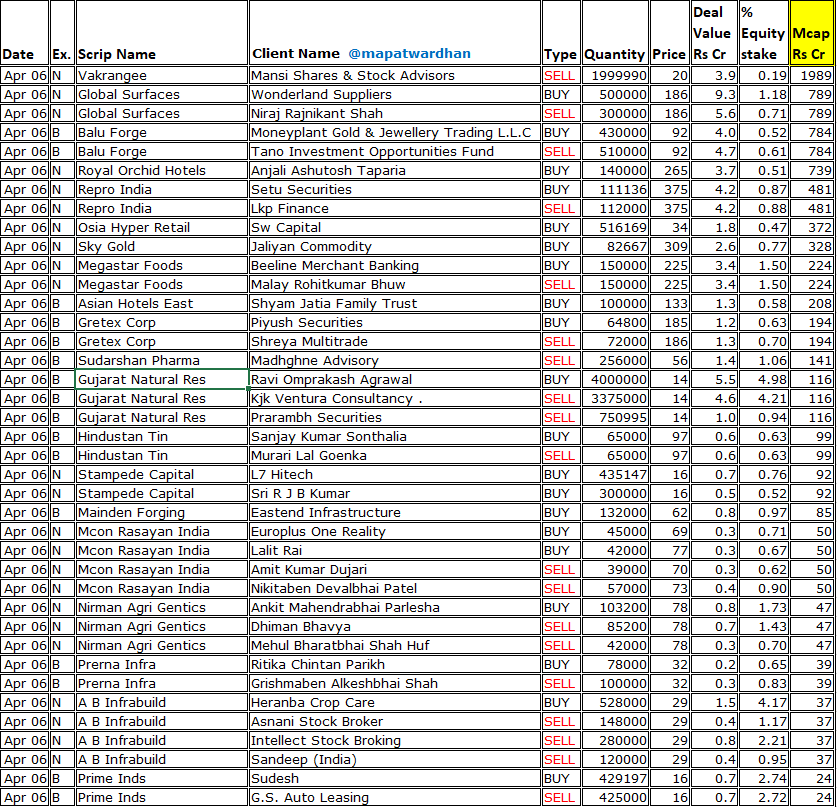The width and height of the screenshot is (837, 807).
Task: Select Anjali Ashutosh Taparia cell
Action: 394,170
